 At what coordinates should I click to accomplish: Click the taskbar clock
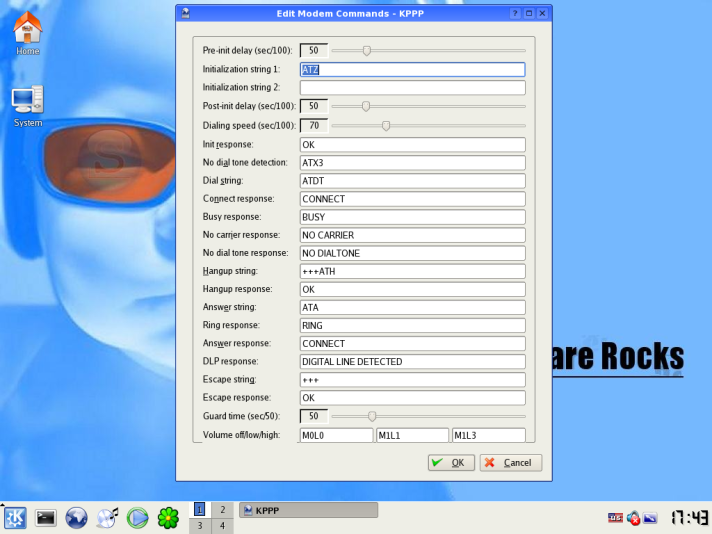689,518
